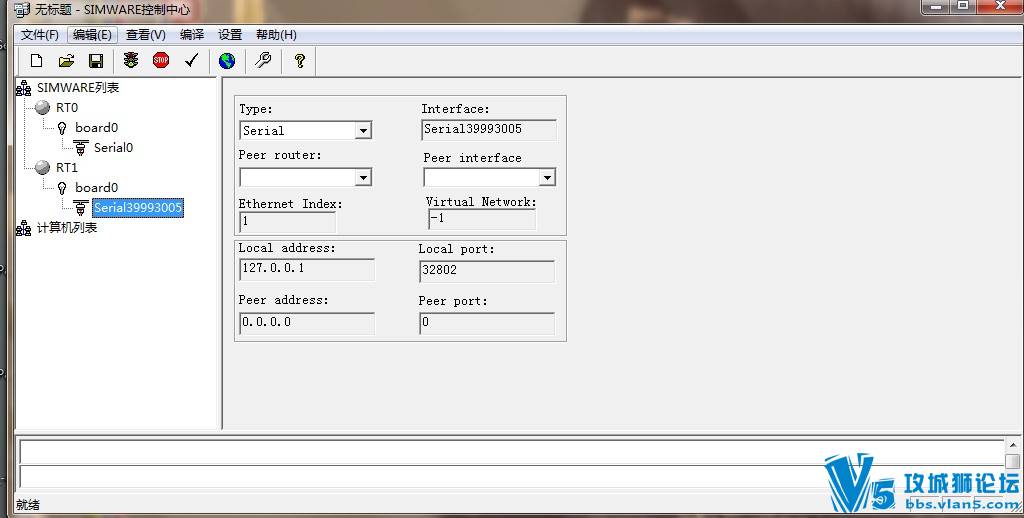1024x518 pixels.
Task: Click the globe toolbar icon
Action: pos(227,61)
